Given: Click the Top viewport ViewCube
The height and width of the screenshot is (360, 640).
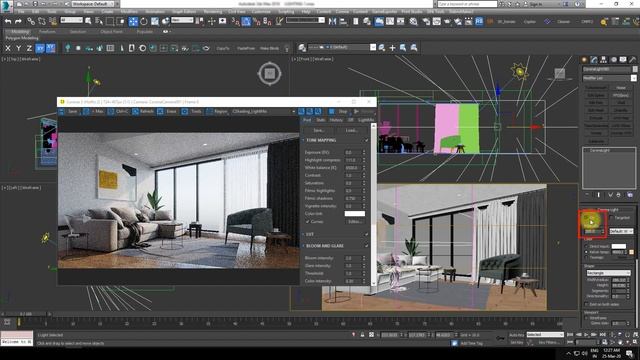Looking at the screenshot, I should tap(269, 73).
